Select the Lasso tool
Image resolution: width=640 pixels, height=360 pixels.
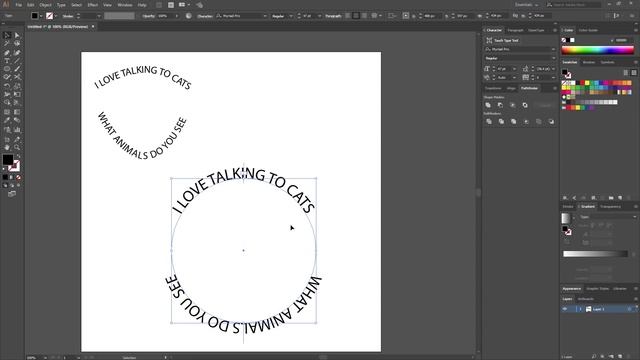(x=17, y=44)
